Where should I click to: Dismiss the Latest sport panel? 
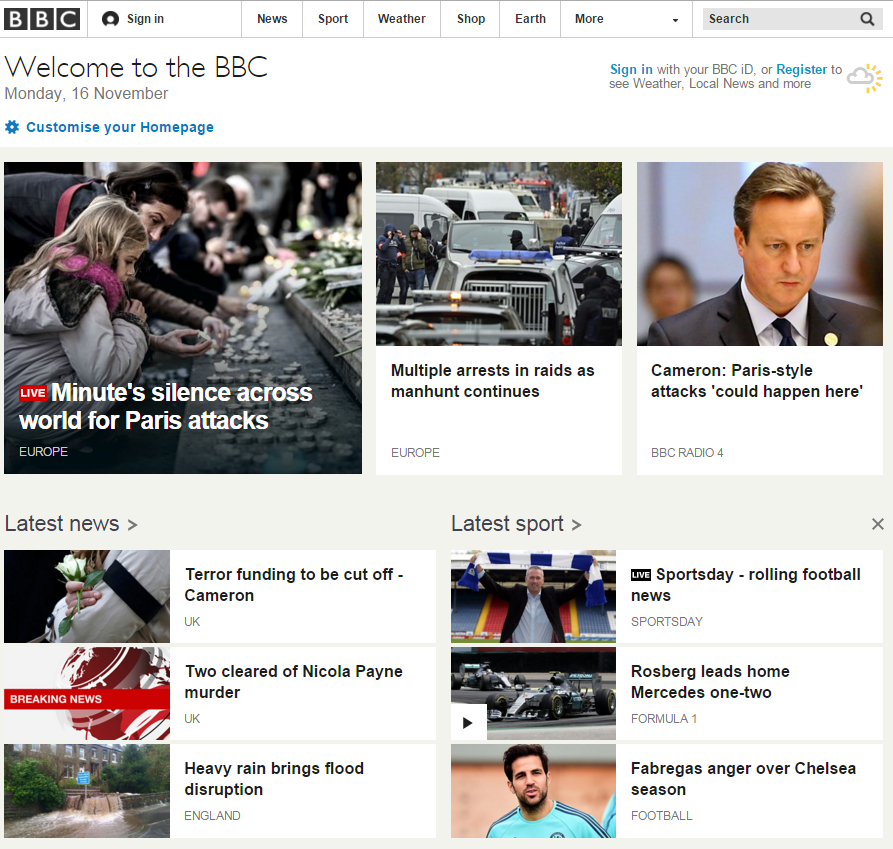[877, 523]
